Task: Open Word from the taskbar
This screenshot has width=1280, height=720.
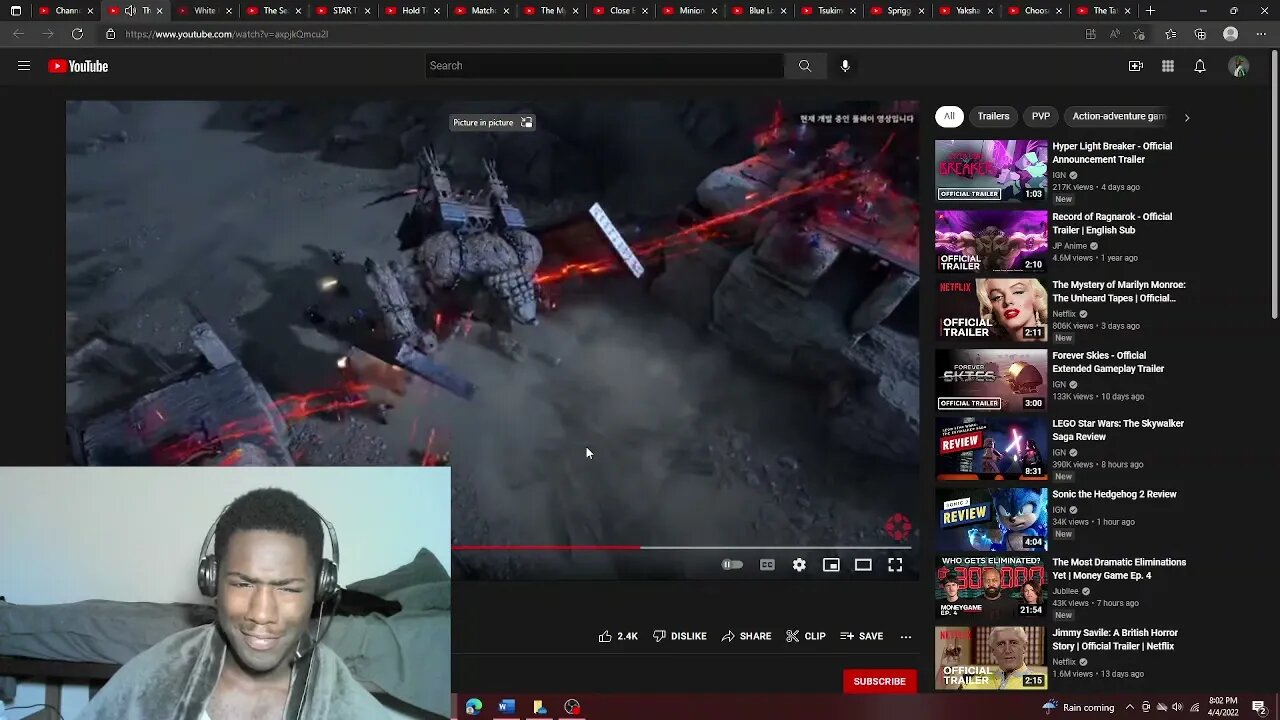Action: point(507,707)
